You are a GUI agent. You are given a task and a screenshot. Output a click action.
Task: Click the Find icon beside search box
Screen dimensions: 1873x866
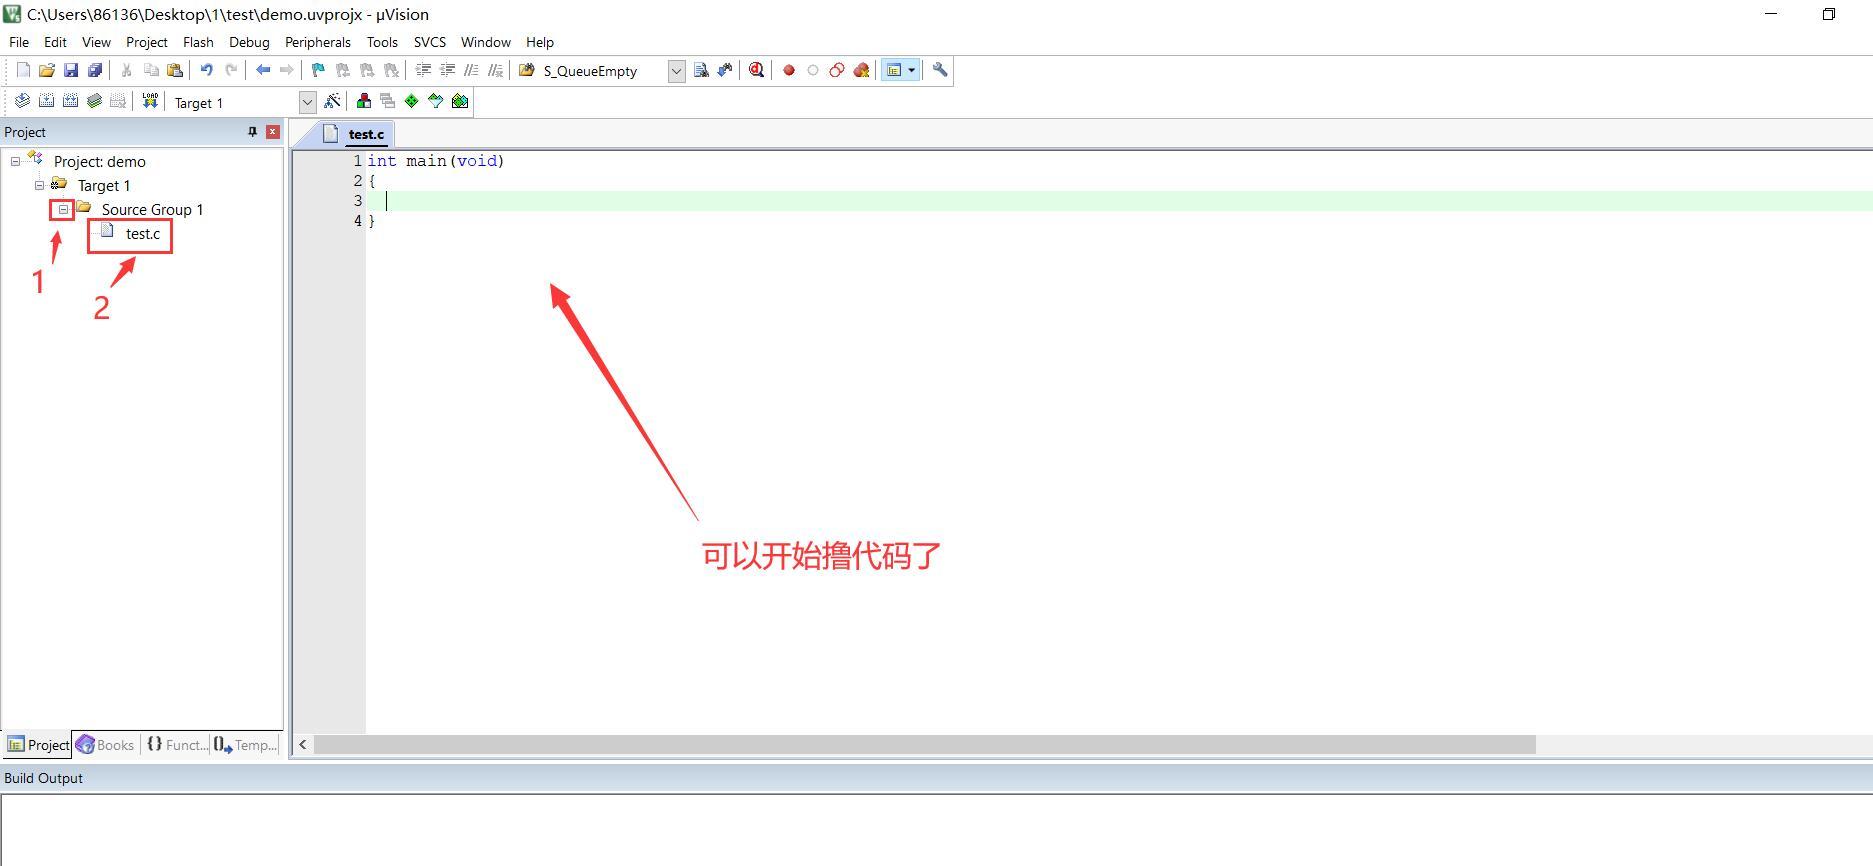pyautogui.click(x=701, y=70)
